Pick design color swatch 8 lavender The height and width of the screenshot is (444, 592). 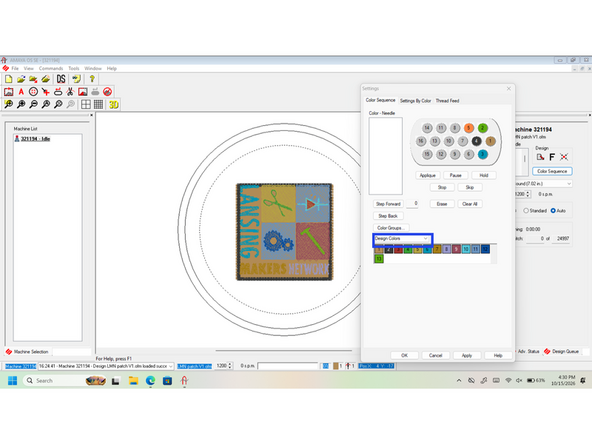point(447,249)
